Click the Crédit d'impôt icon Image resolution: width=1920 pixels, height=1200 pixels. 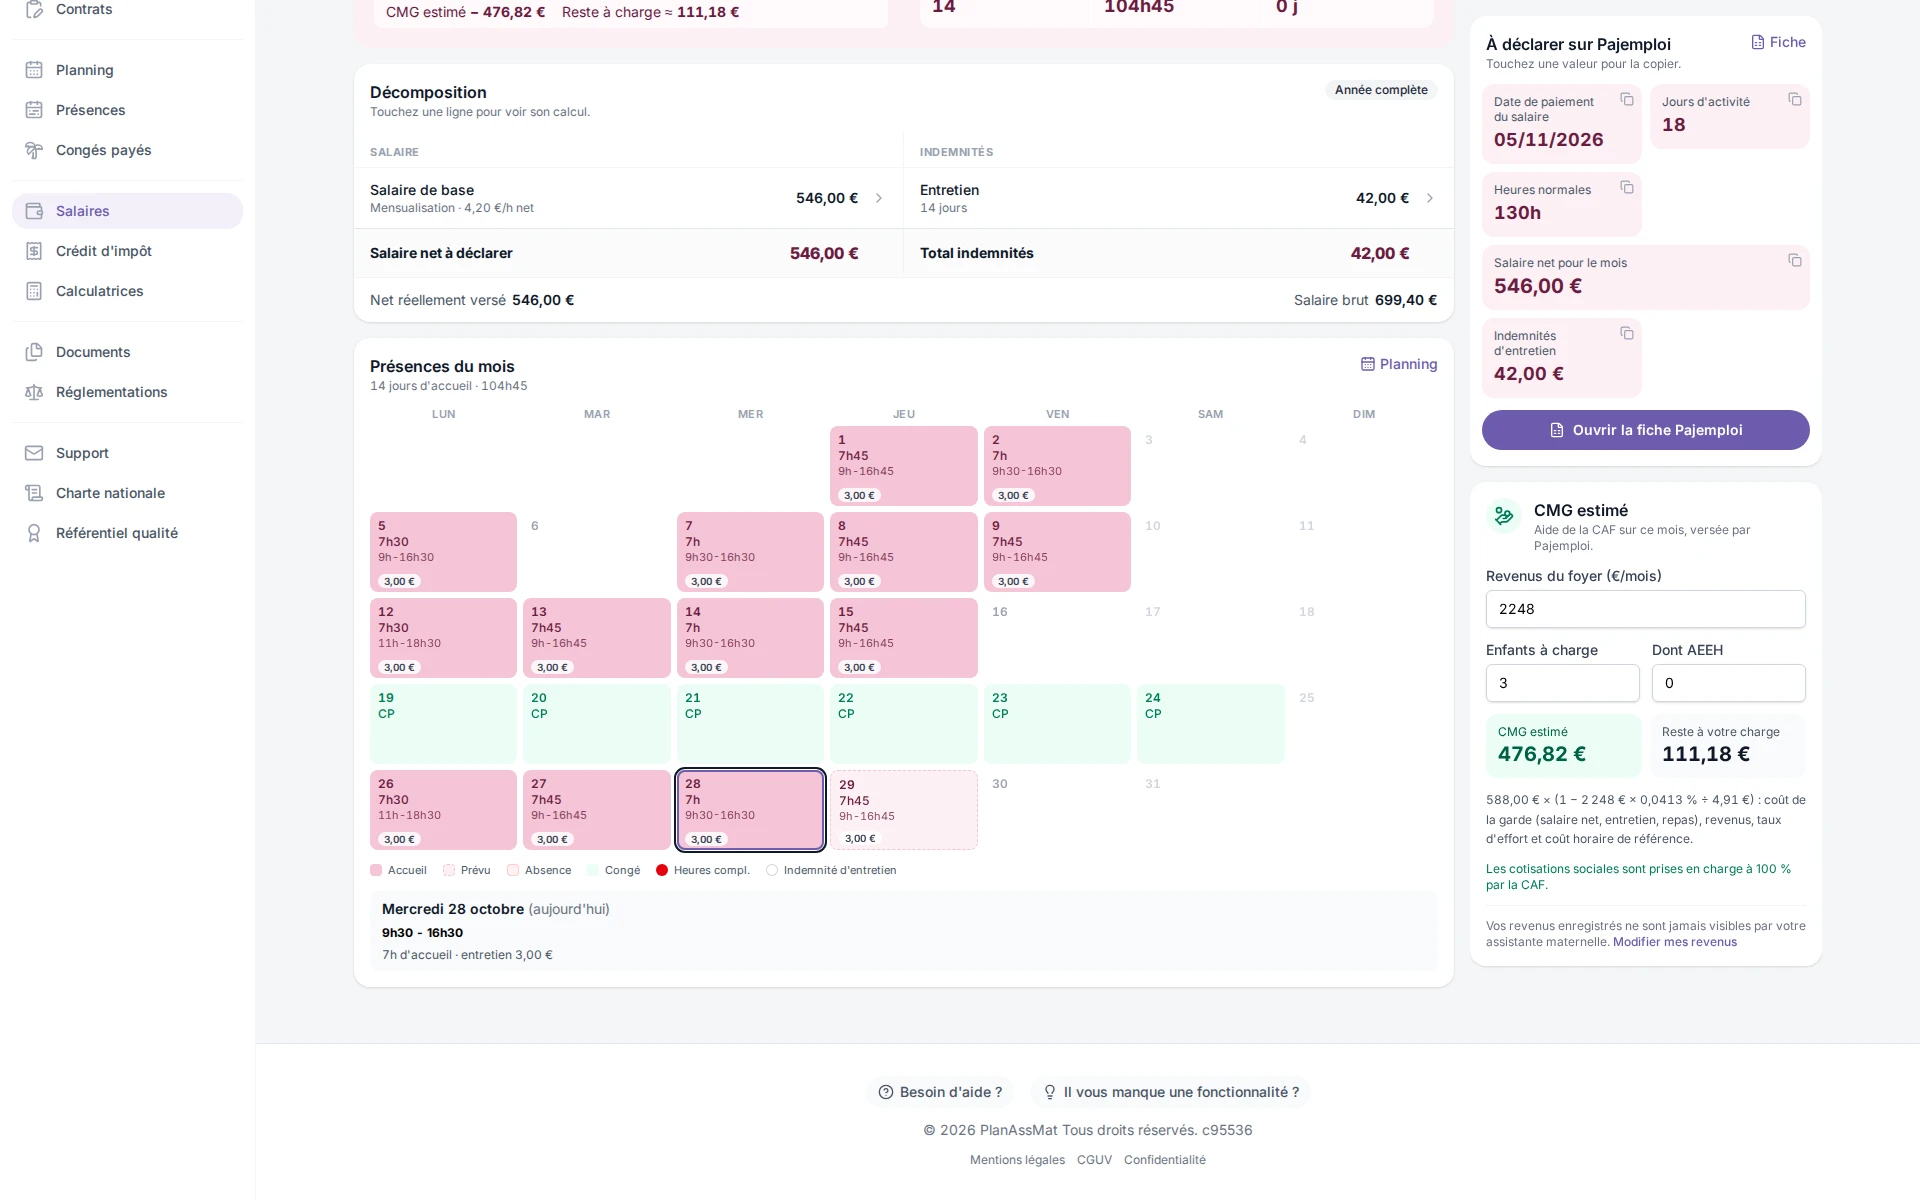[x=34, y=251]
